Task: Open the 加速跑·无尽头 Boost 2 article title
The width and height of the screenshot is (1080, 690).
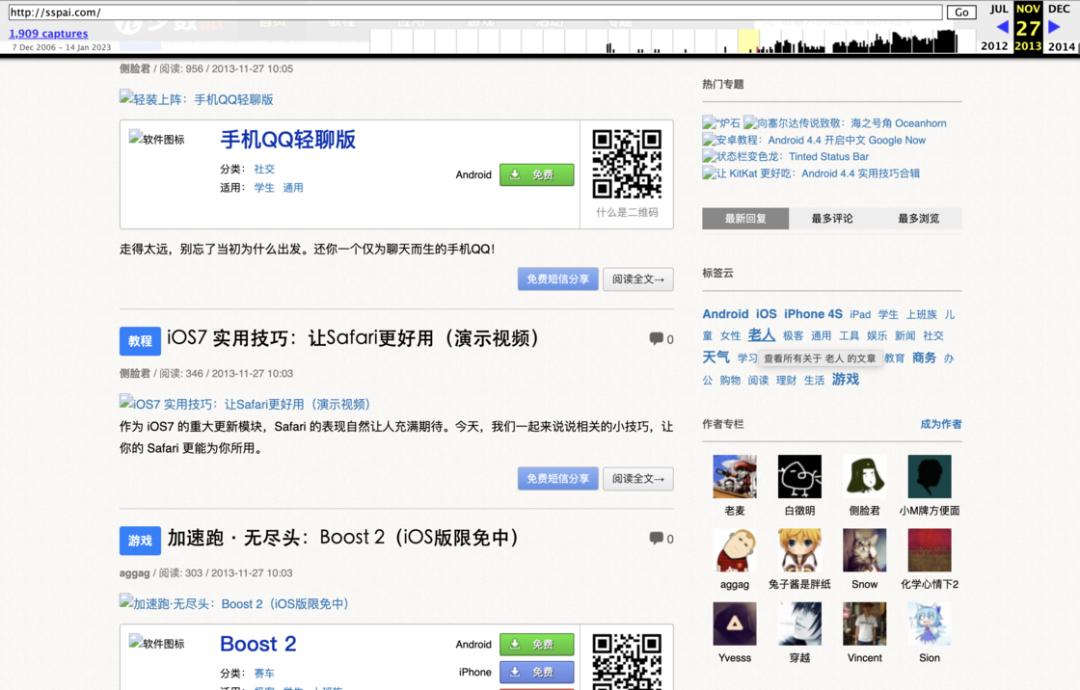Action: click(x=342, y=538)
